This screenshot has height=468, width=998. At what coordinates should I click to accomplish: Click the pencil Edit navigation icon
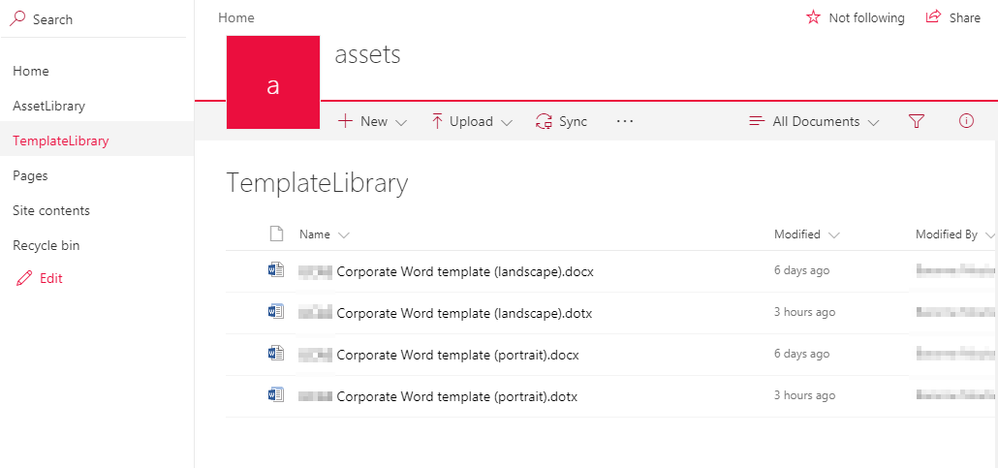(24, 279)
